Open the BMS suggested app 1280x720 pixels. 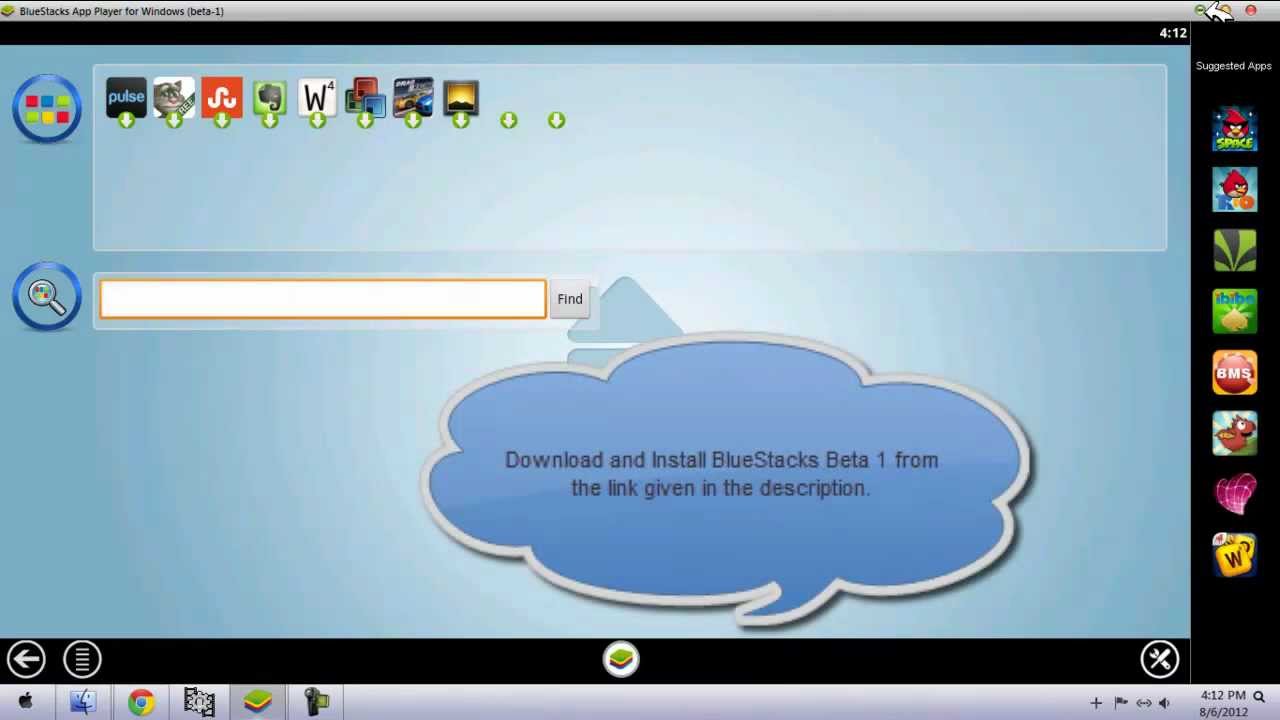(x=1235, y=373)
